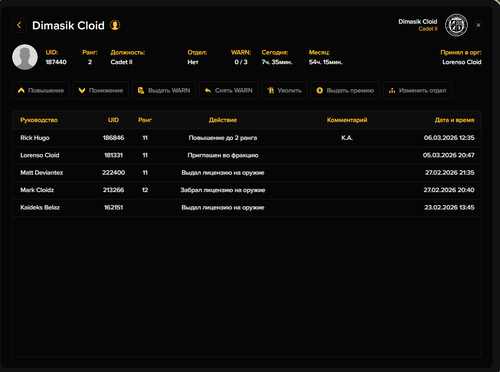
Task: Click the Действие column header
Action: (x=223, y=120)
